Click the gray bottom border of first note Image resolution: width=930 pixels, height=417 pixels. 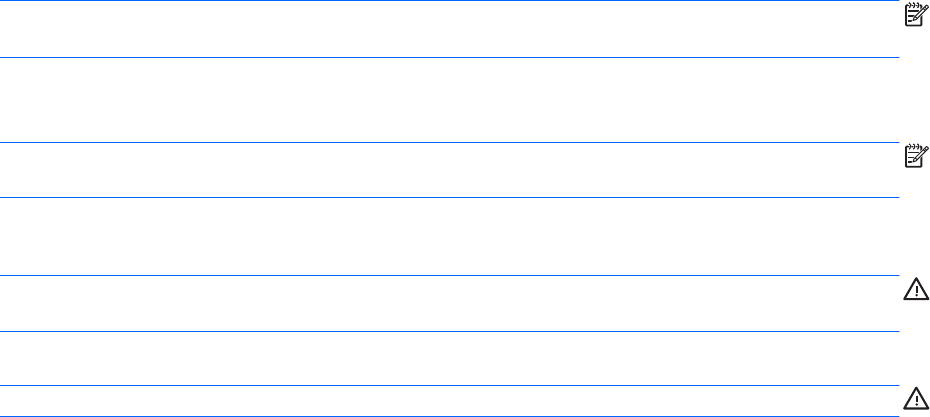[x=448, y=57]
